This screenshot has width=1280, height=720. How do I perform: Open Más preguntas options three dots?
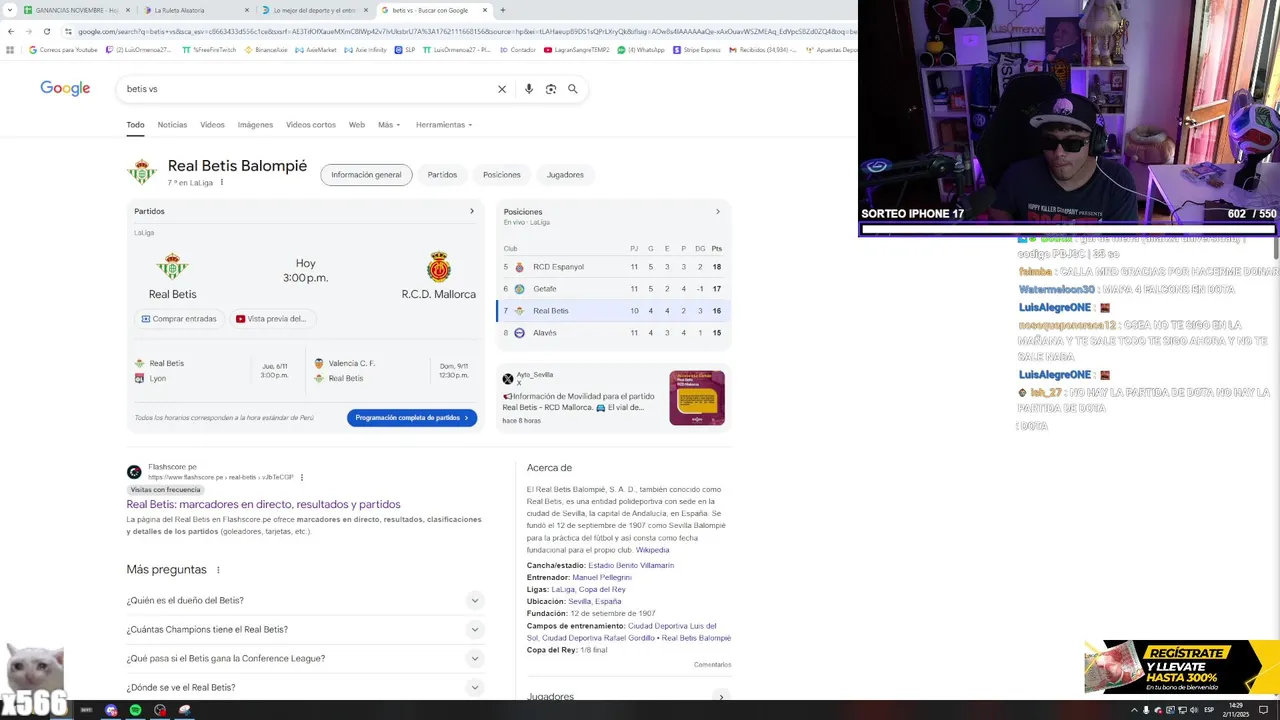[x=218, y=570]
